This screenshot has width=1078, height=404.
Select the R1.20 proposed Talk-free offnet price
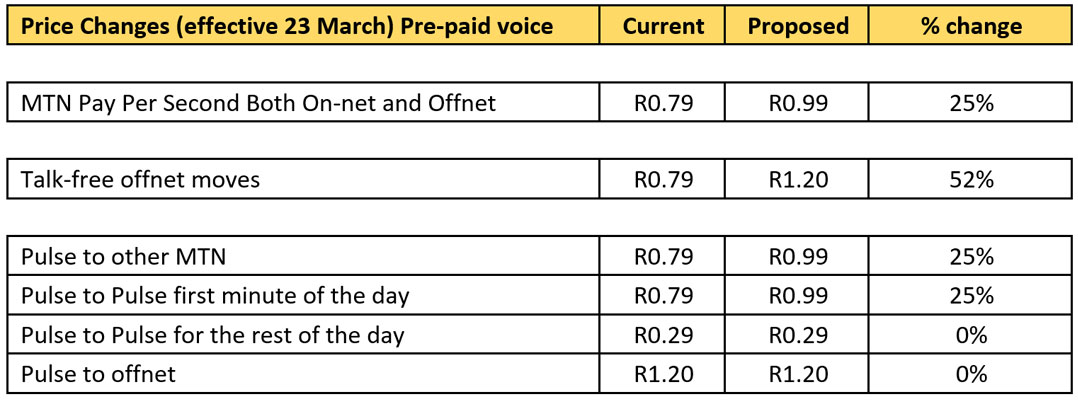coord(797,180)
